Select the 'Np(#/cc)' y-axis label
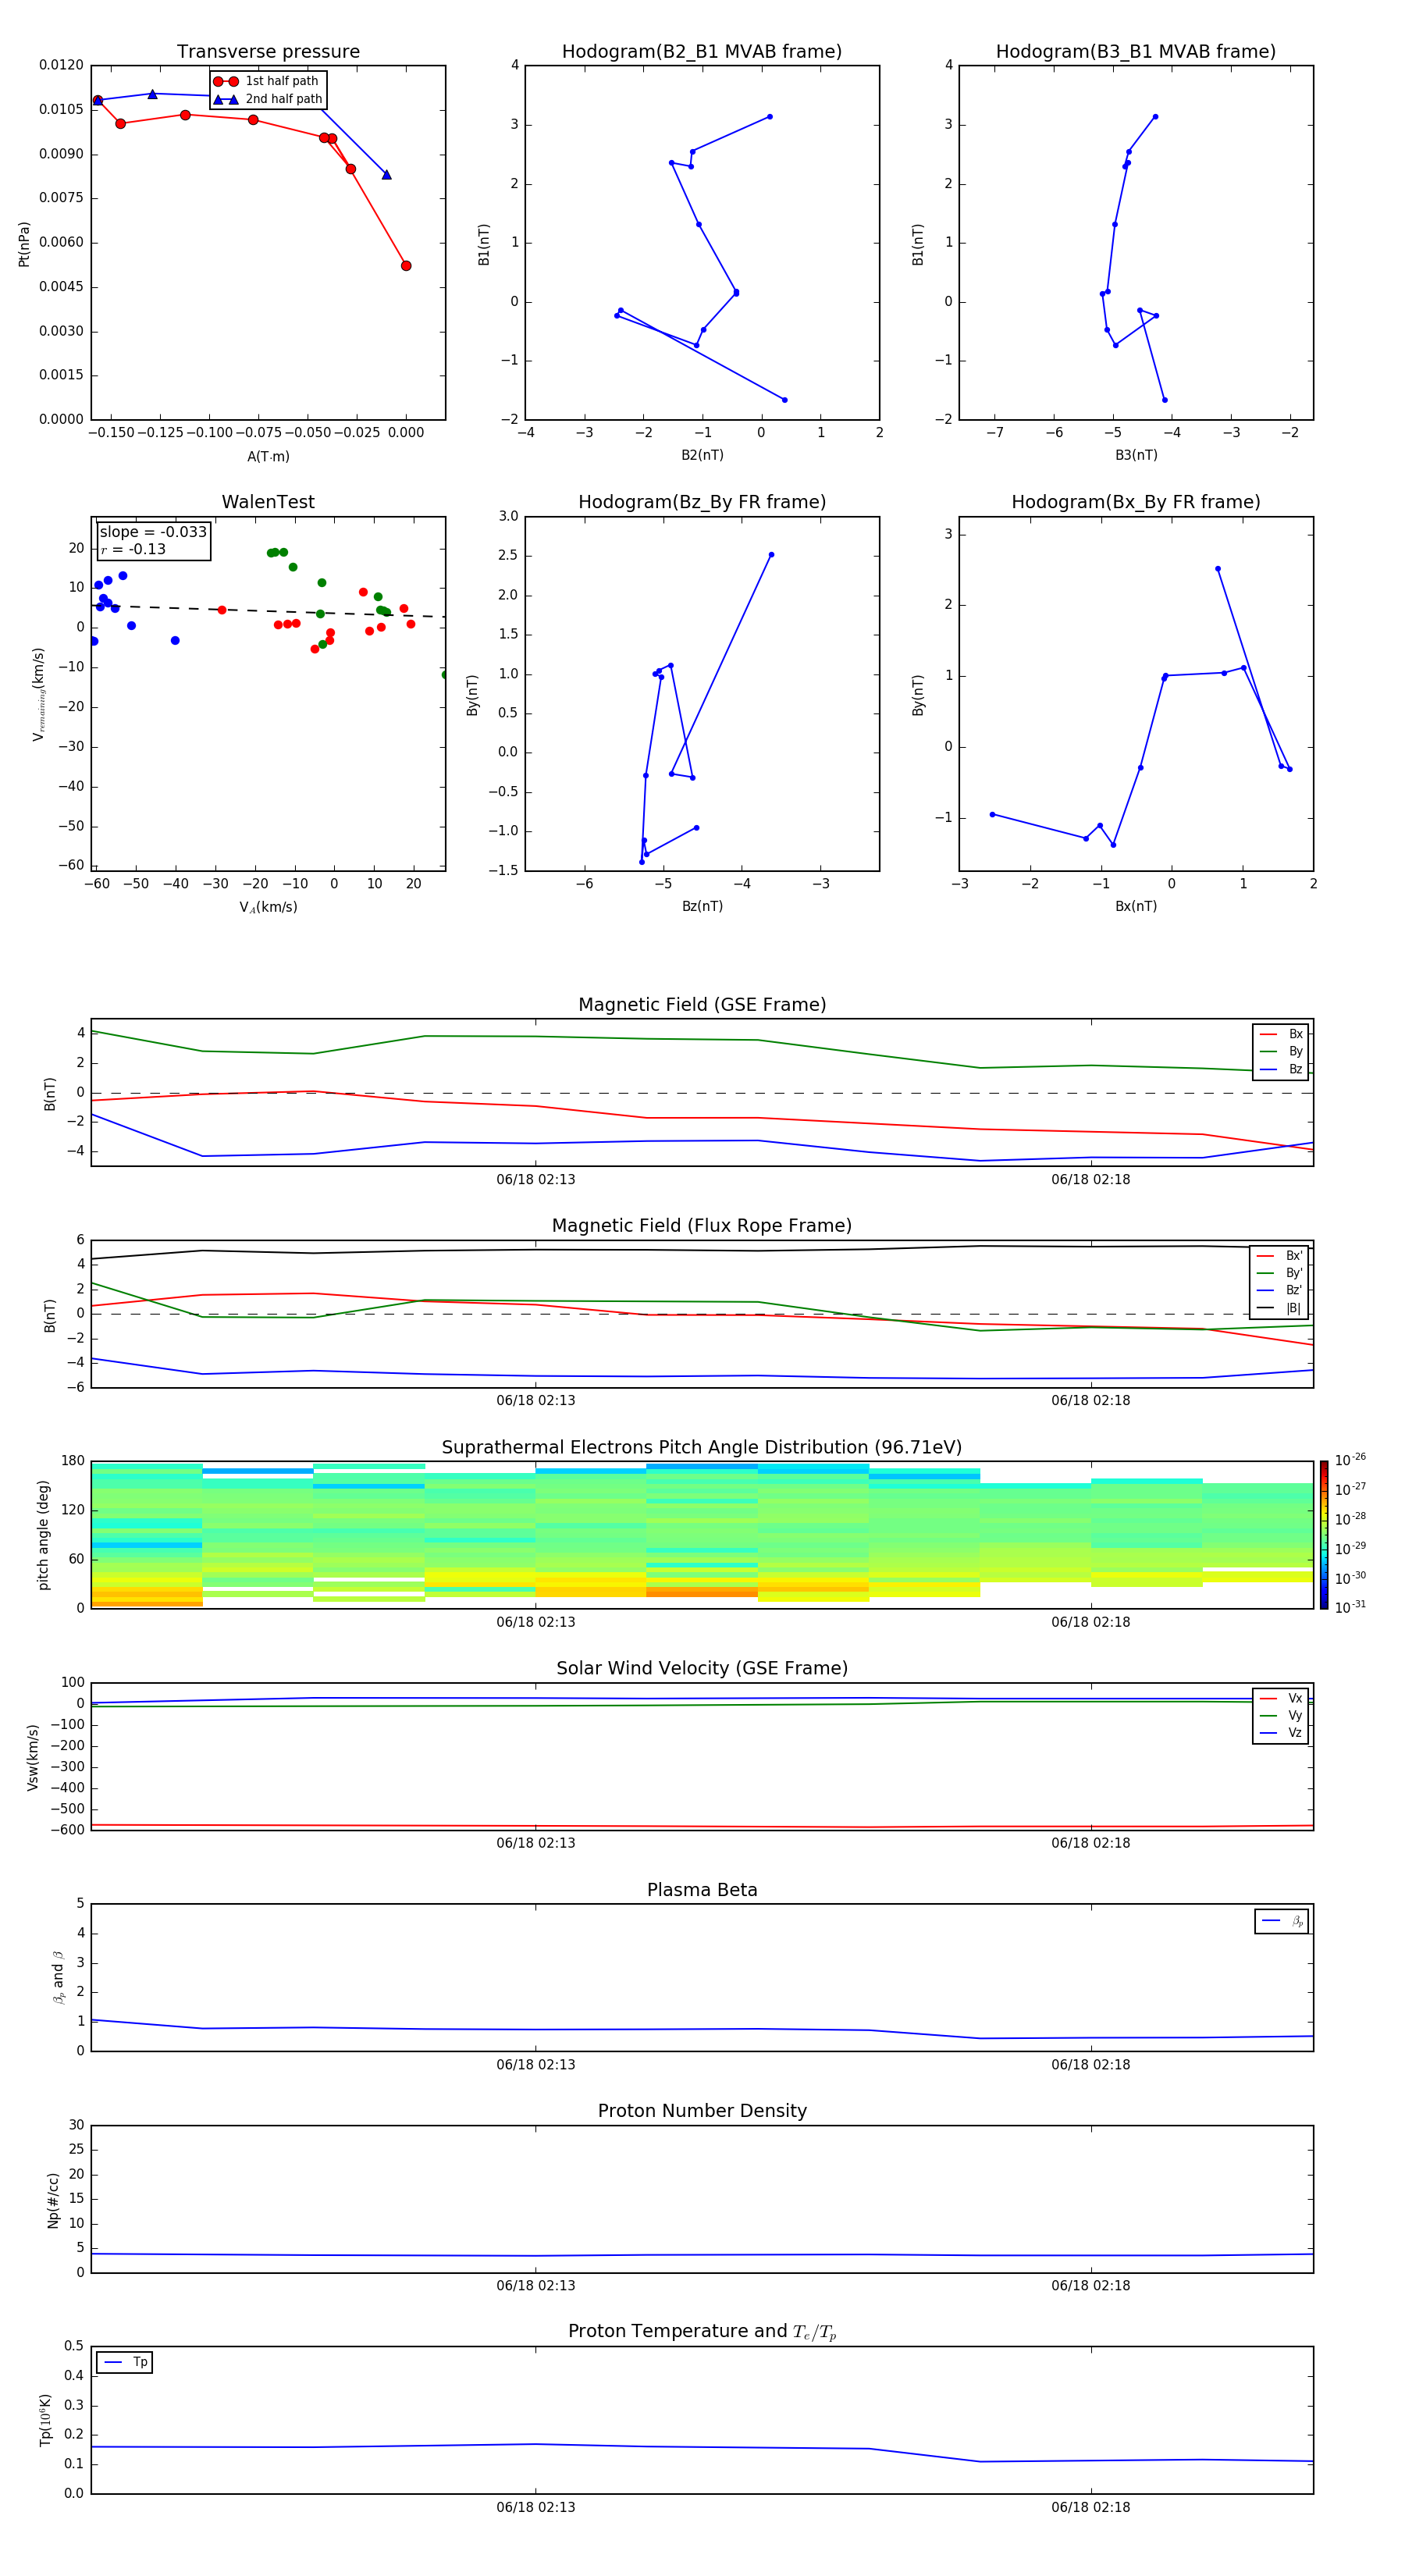Screen dimensions: 1405x2576 (53, 2200)
